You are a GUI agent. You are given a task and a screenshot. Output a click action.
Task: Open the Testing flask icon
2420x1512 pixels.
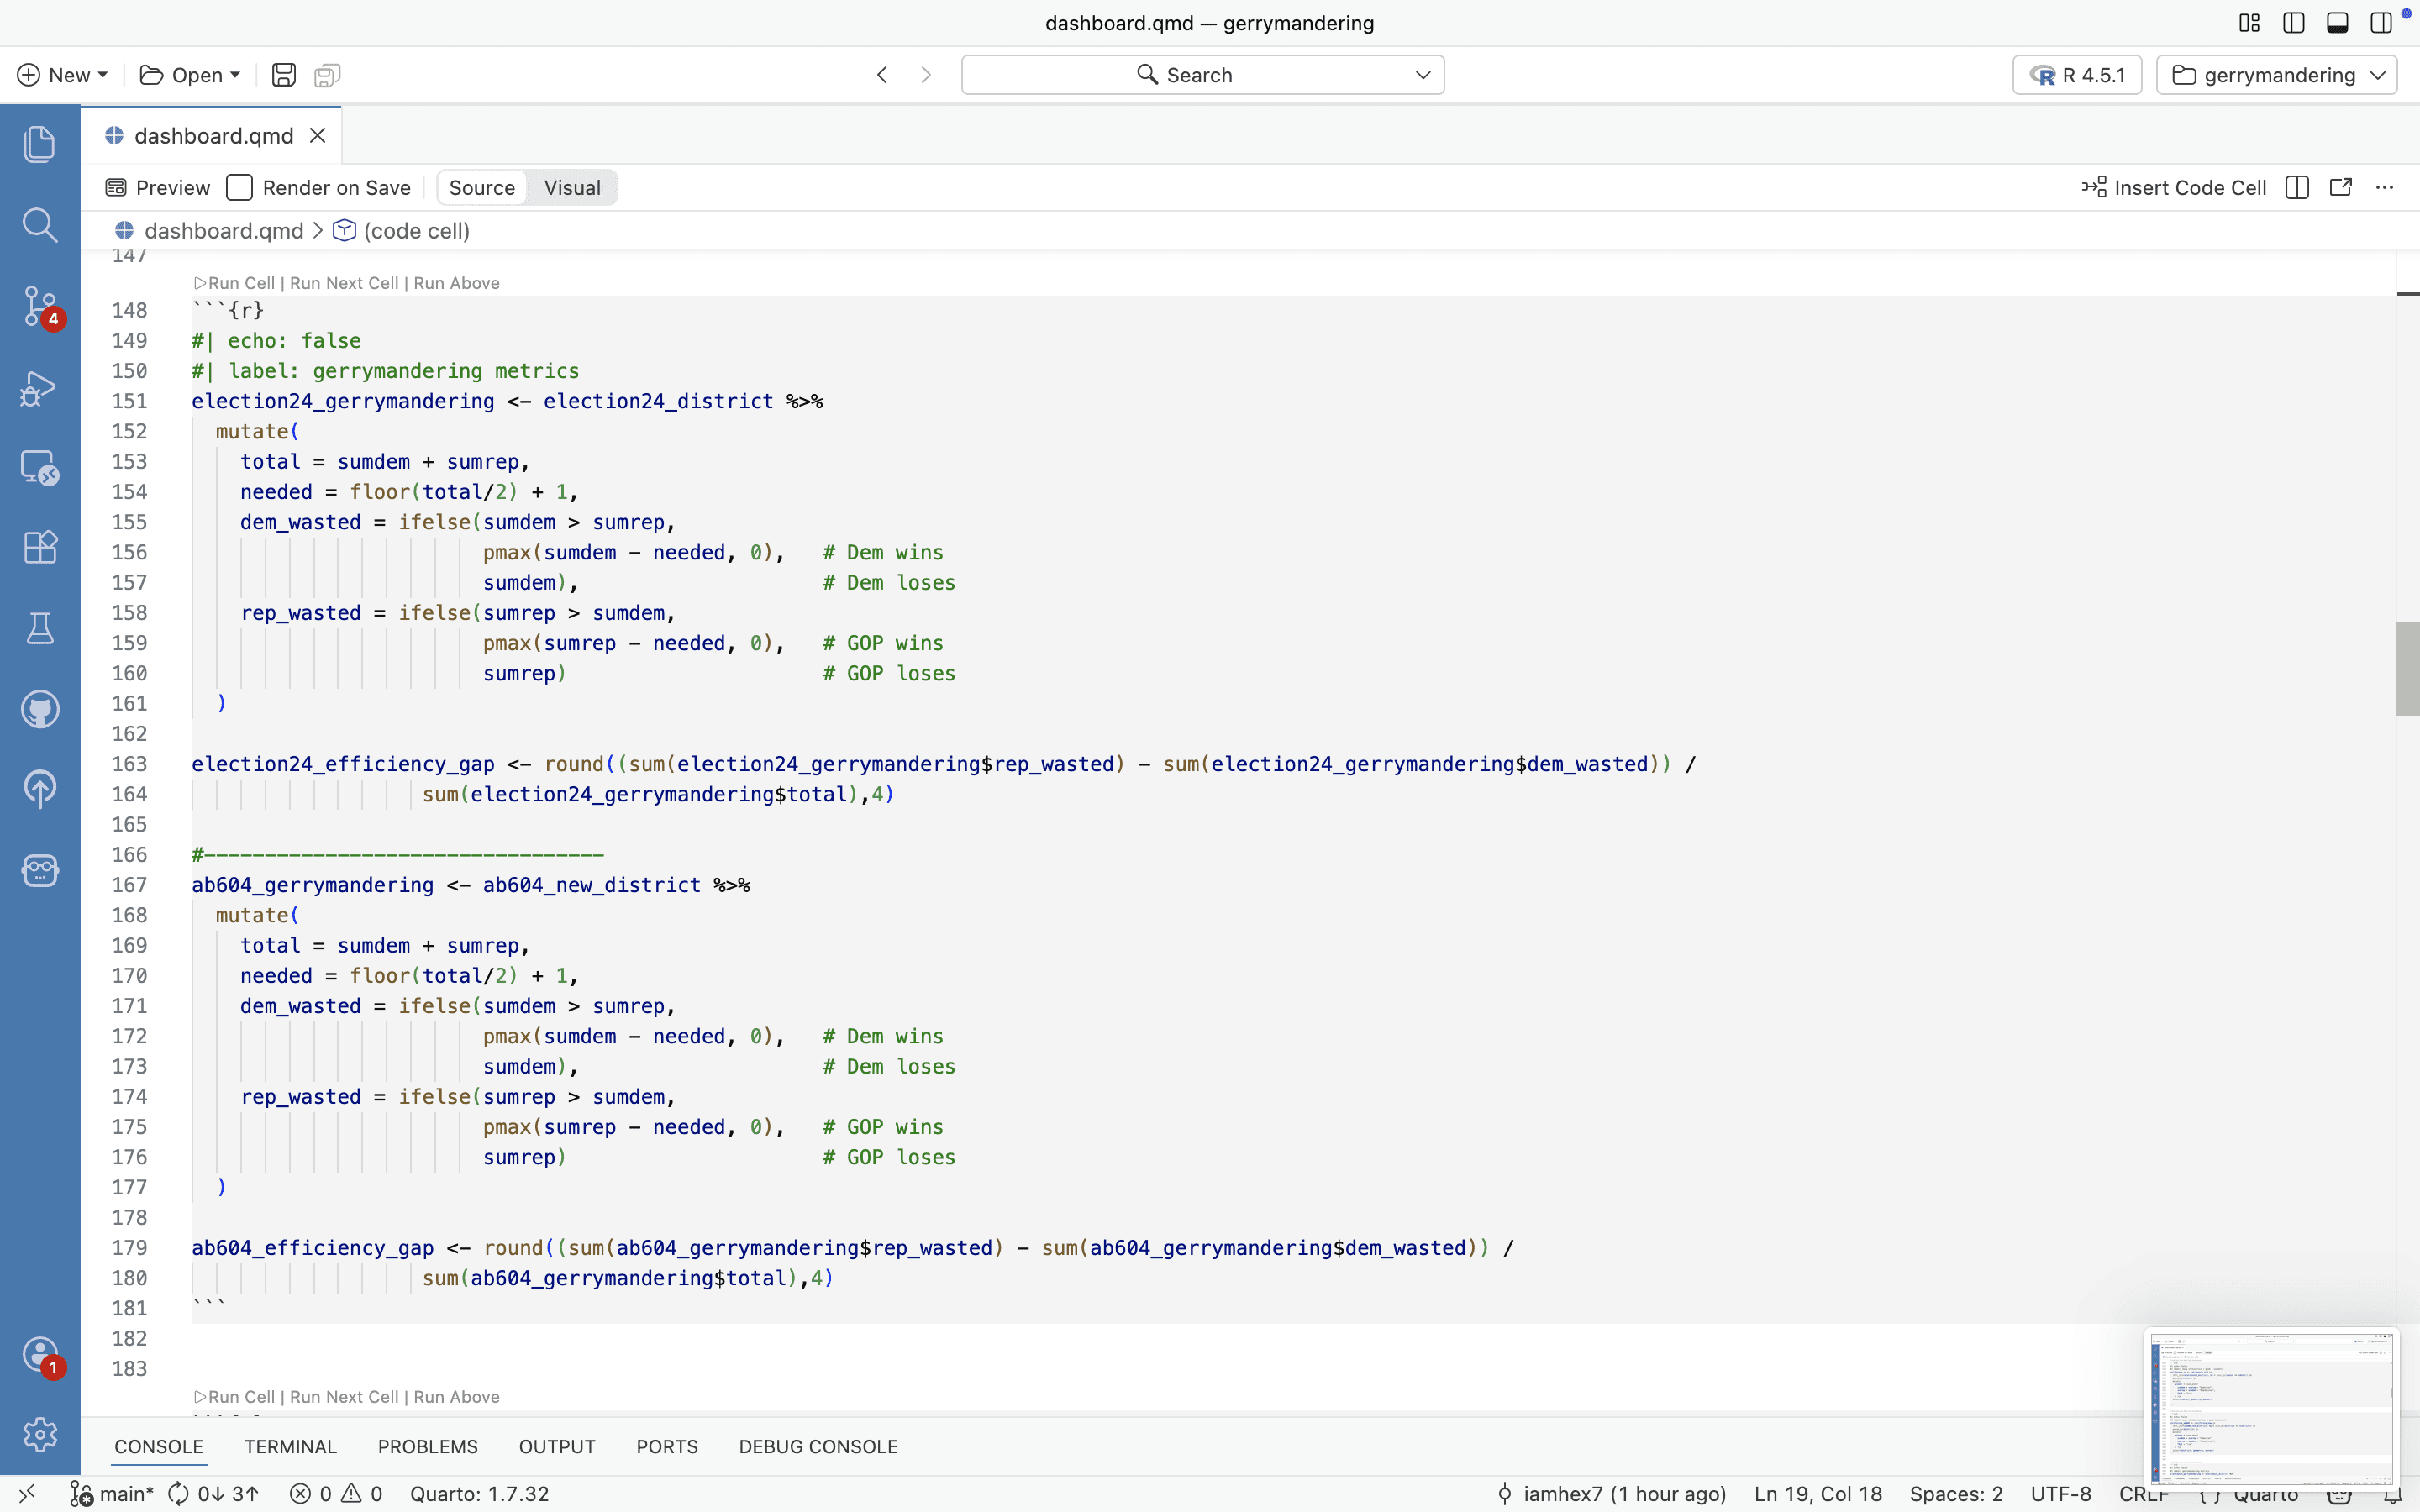(40, 628)
